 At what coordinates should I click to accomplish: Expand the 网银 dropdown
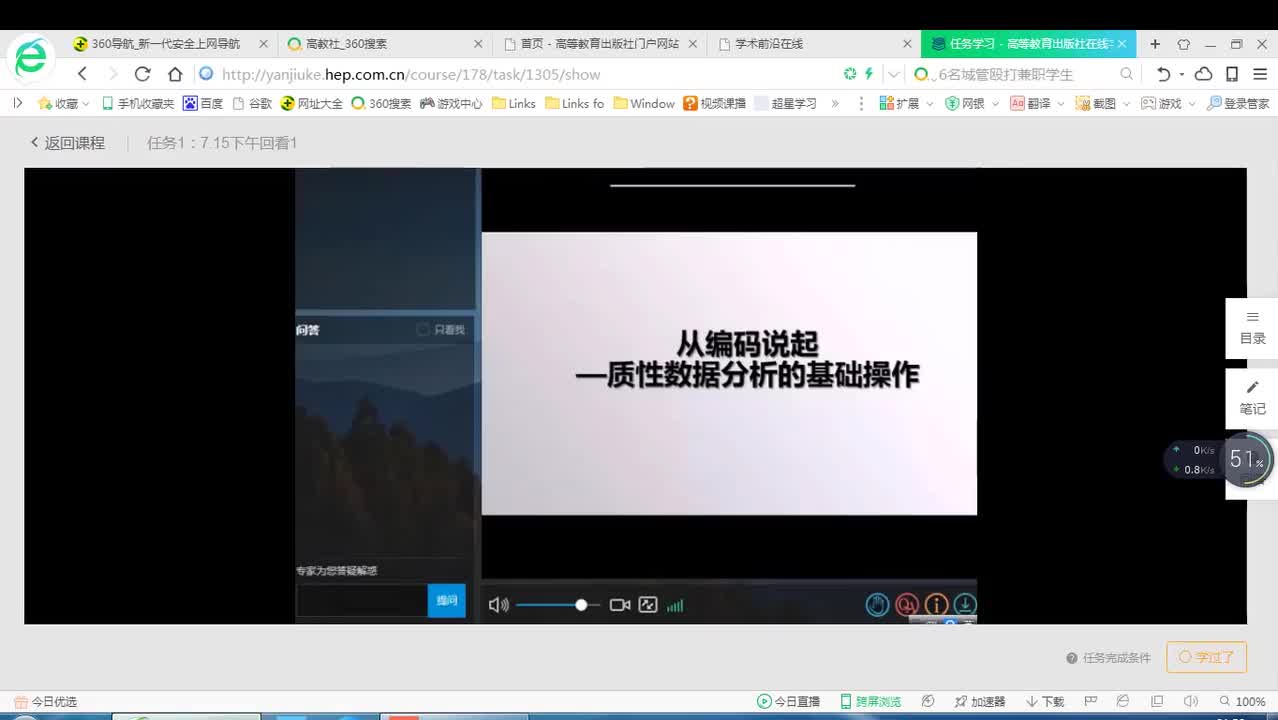[994, 104]
